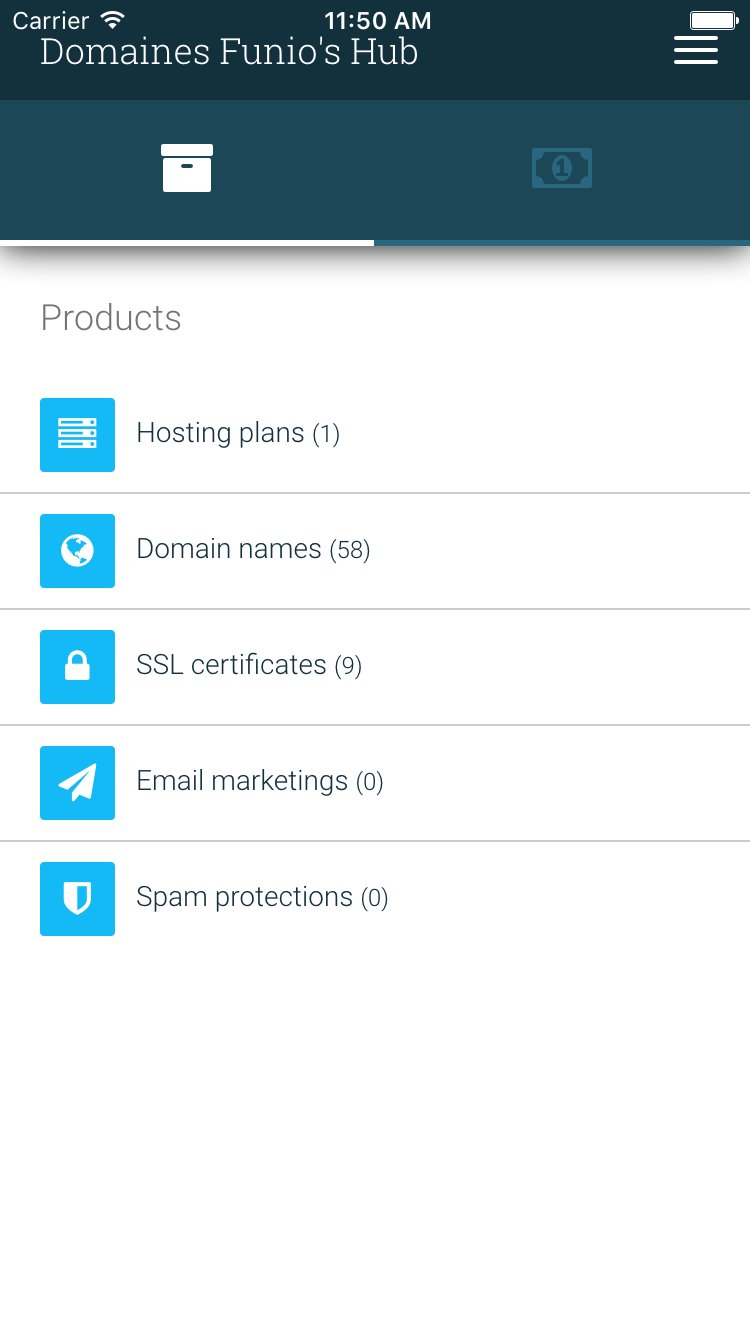This screenshot has width=750, height=1334.
Task: Tap the 11:50 AM clock
Action: (x=377, y=20)
